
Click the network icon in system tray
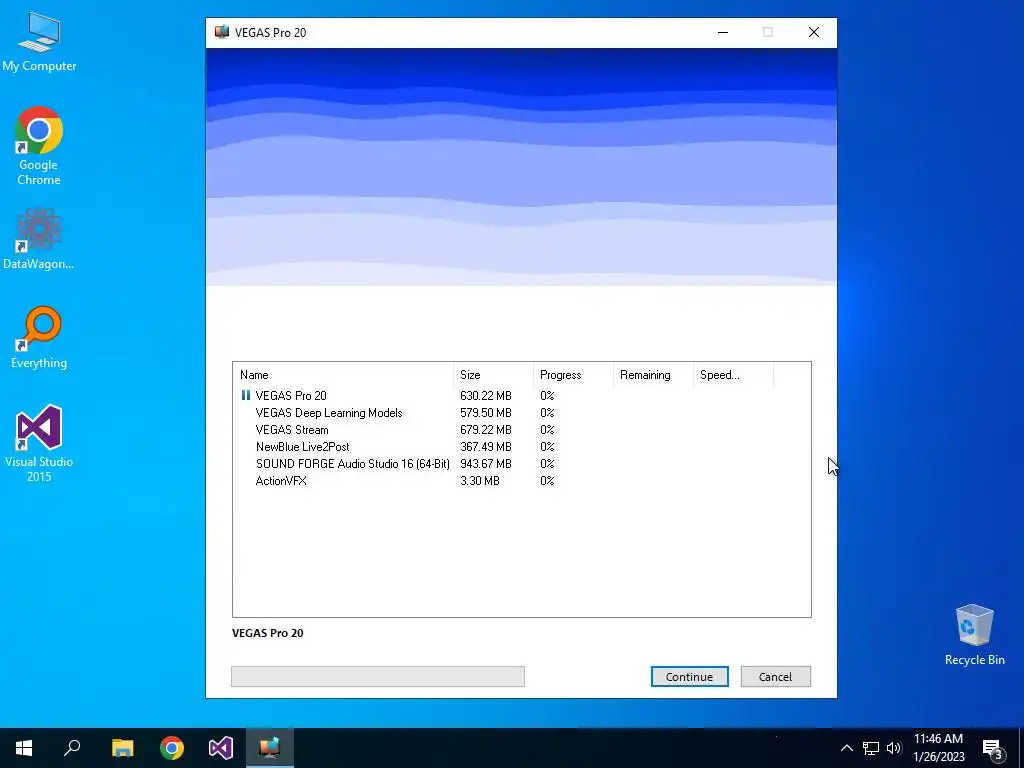click(871, 748)
